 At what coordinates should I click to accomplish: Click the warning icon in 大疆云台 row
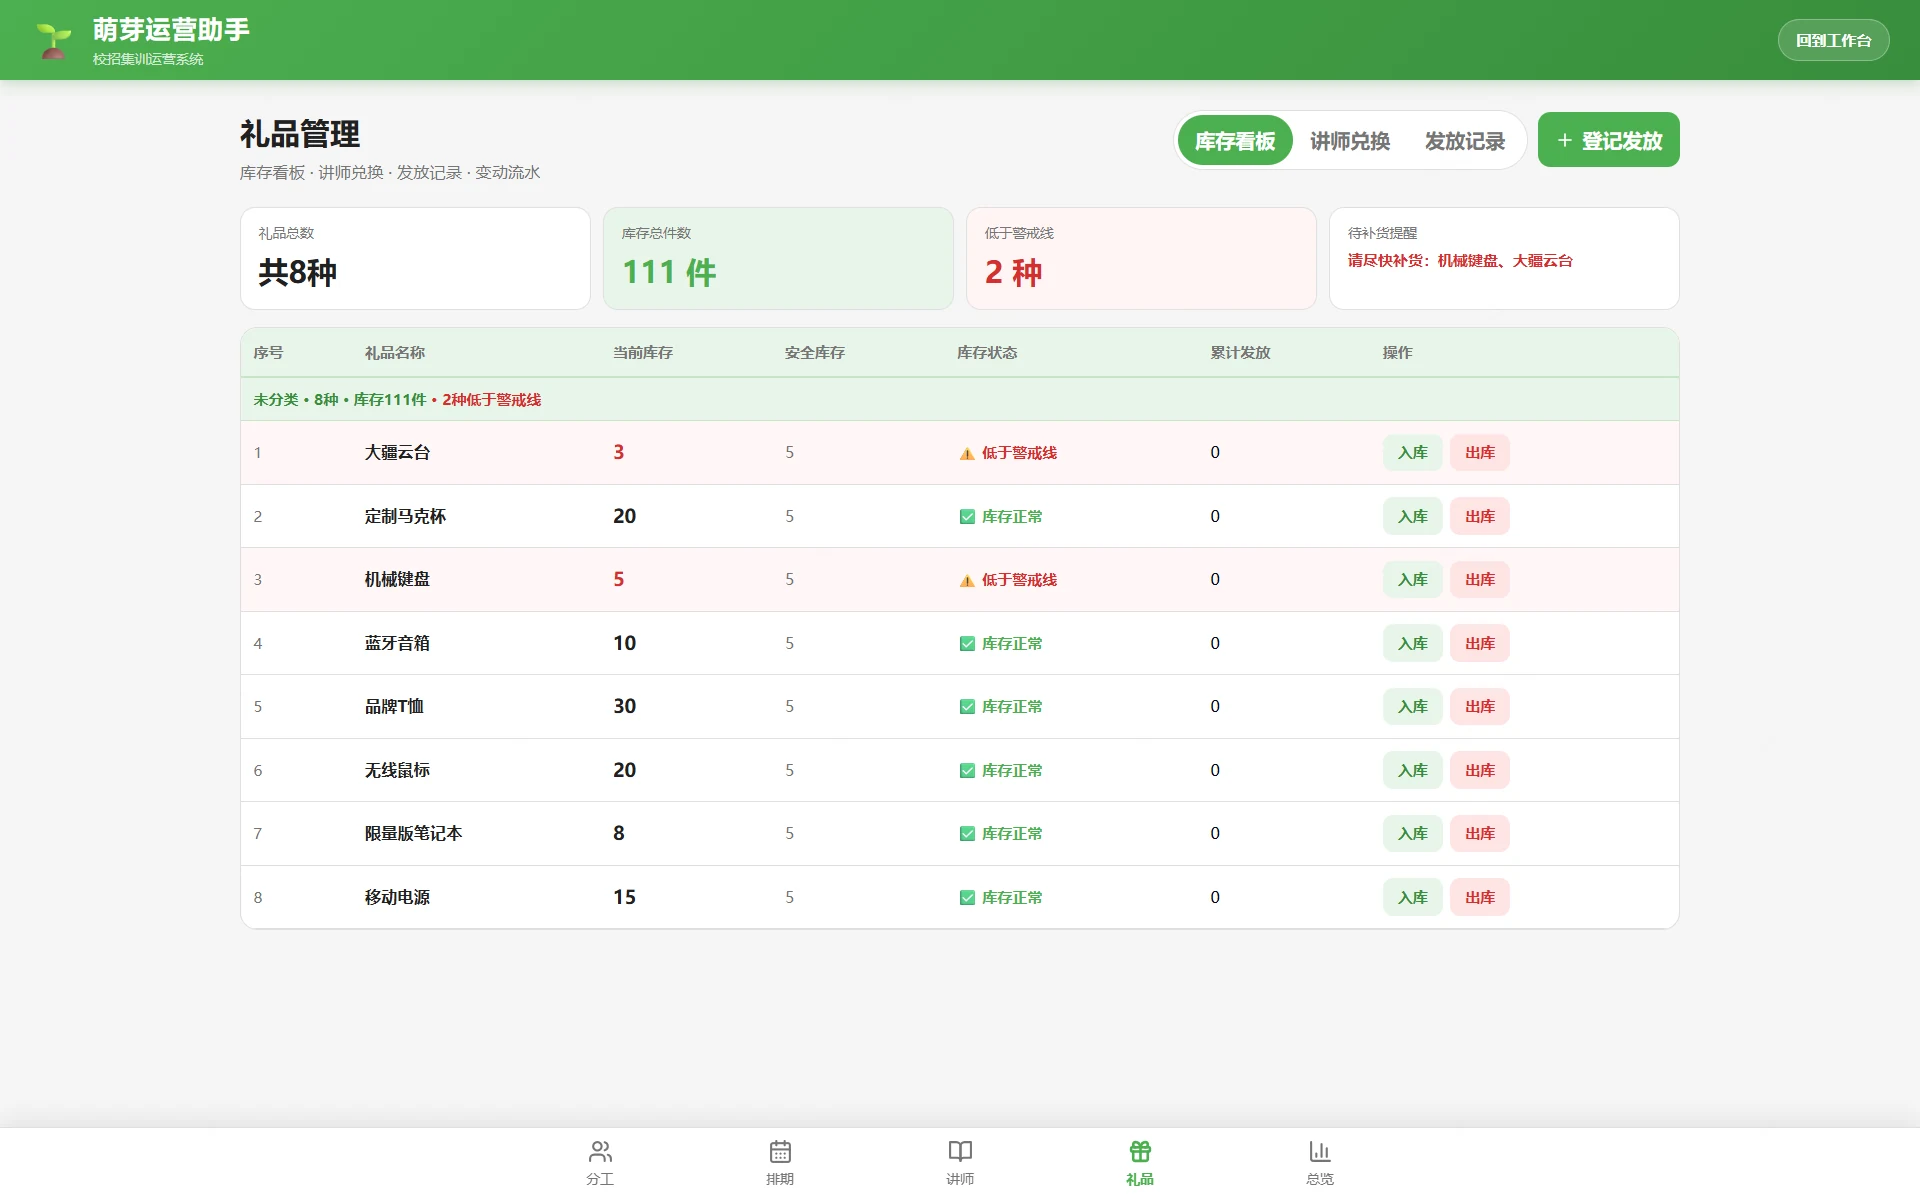(967, 453)
